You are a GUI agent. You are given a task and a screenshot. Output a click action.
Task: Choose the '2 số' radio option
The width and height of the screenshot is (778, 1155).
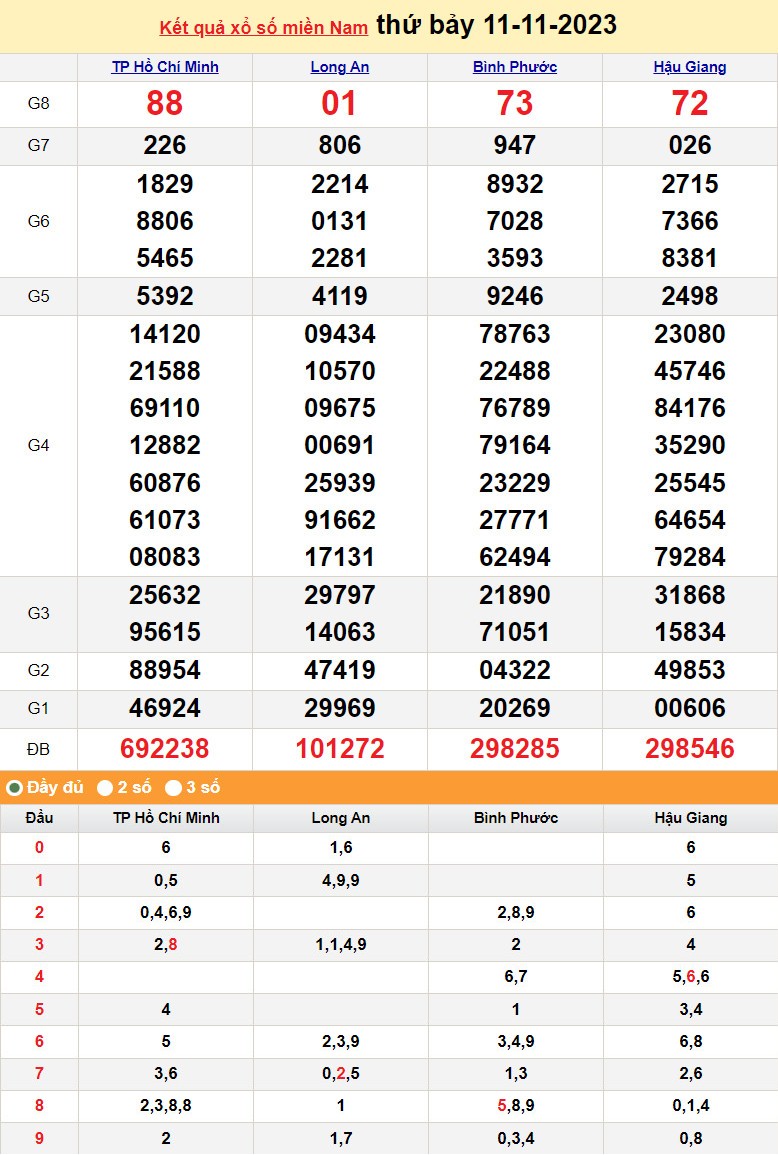(x=105, y=788)
